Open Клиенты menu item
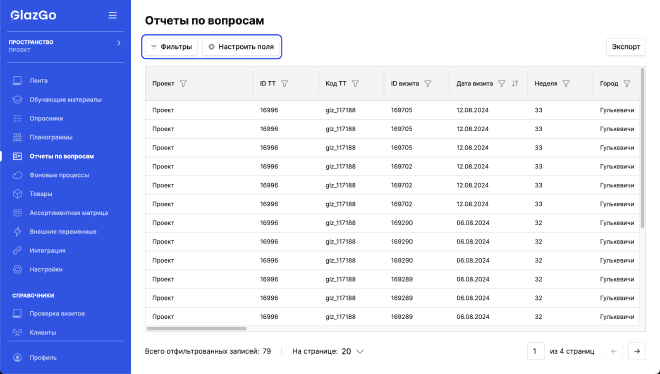Image resolution: width=660 pixels, height=374 pixels. 43,332
